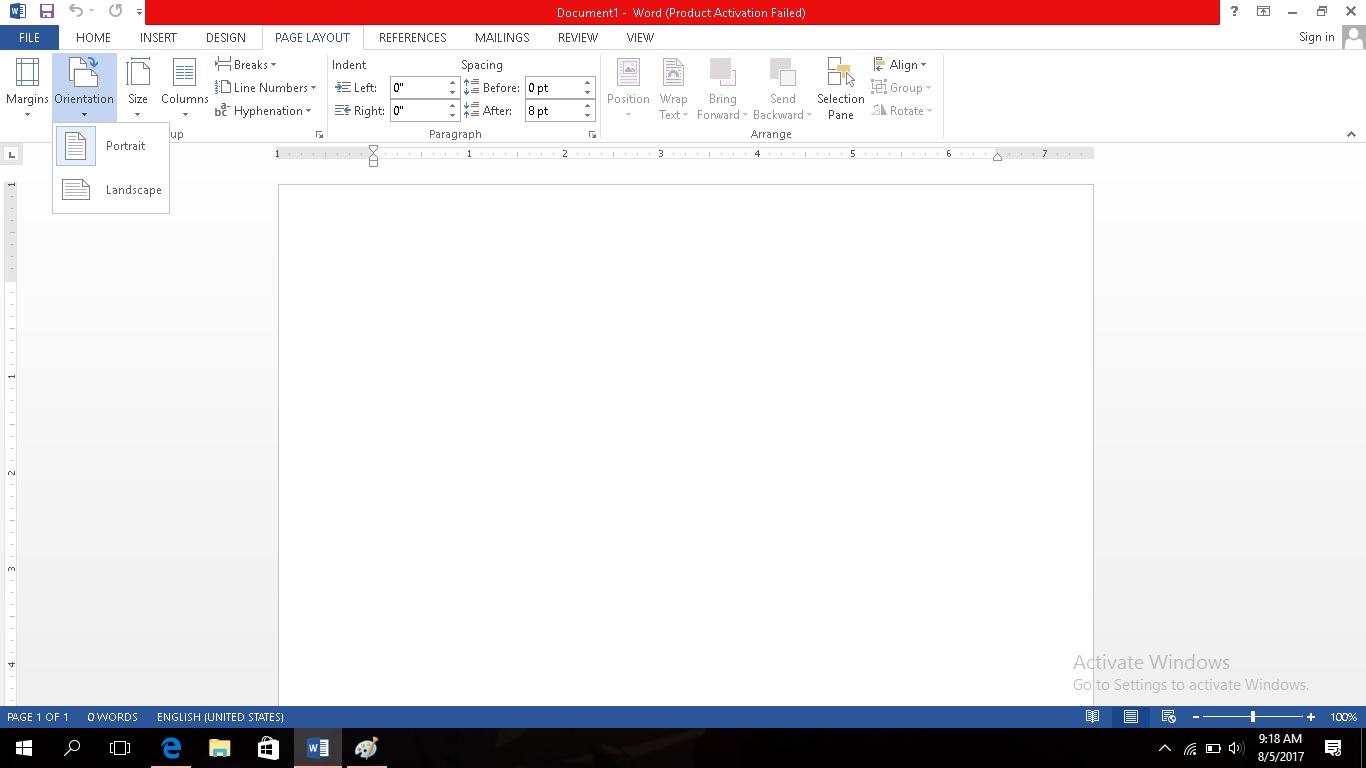Image resolution: width=1366 pixels, height=768 pixels.
Task: Collapse the Orientation dropdown button
Action: coord(84,88)
